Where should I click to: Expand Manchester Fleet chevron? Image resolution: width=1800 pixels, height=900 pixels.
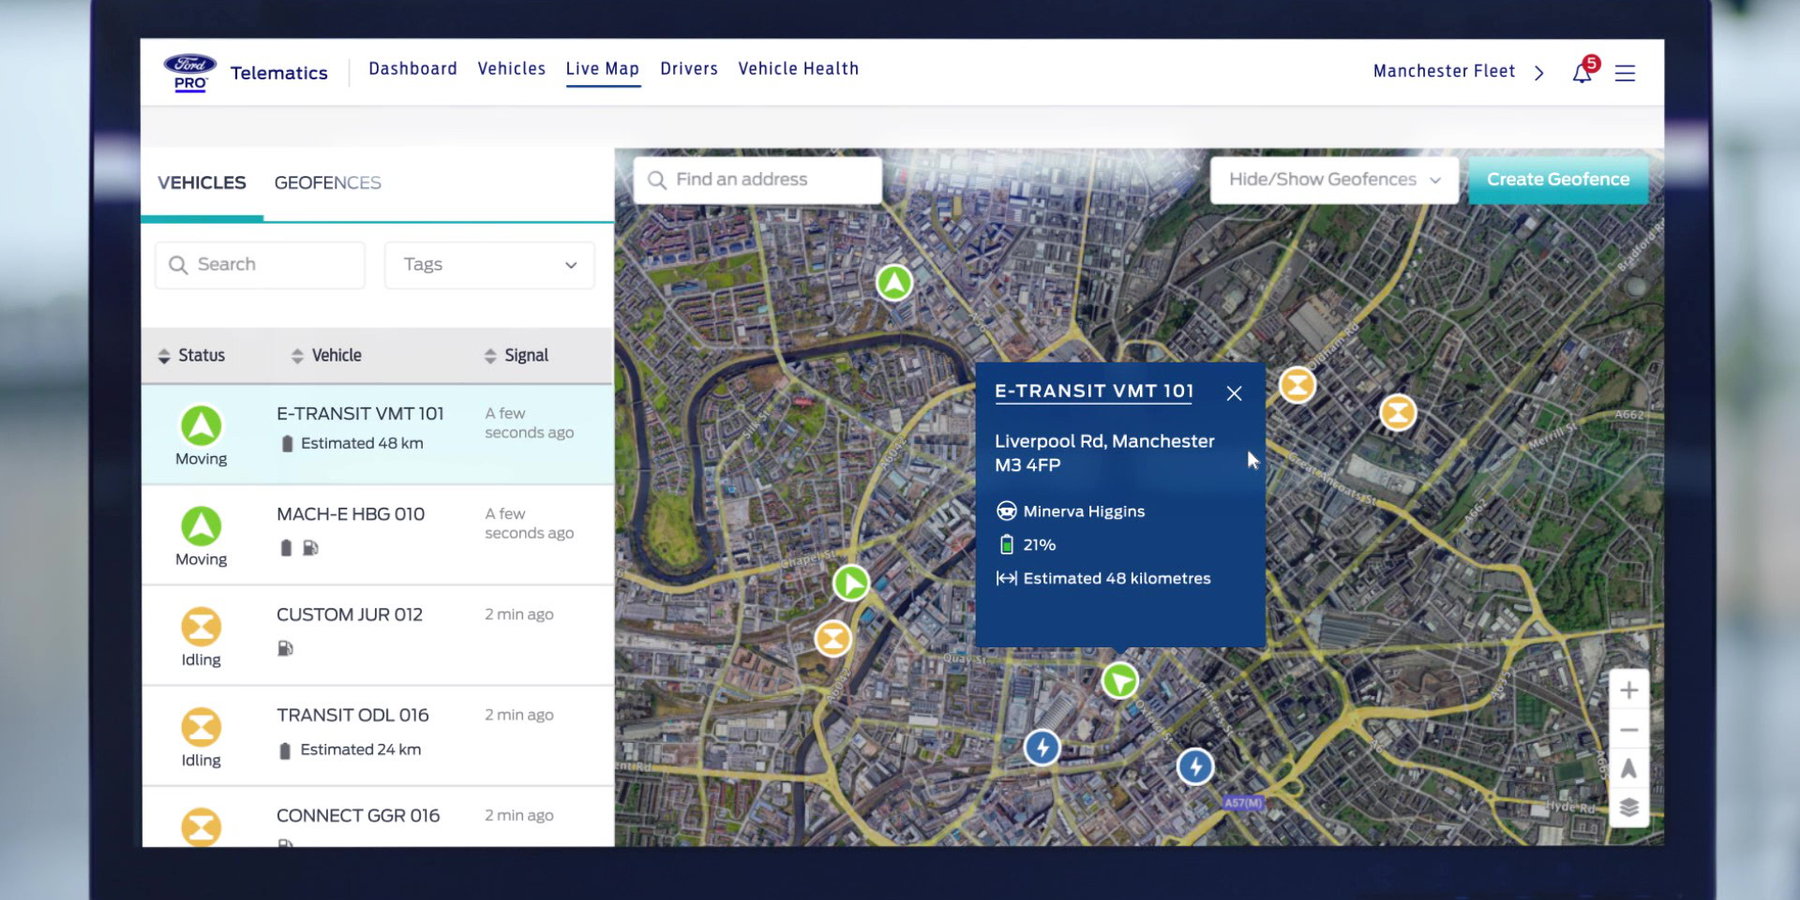(x=1539, y=72)
